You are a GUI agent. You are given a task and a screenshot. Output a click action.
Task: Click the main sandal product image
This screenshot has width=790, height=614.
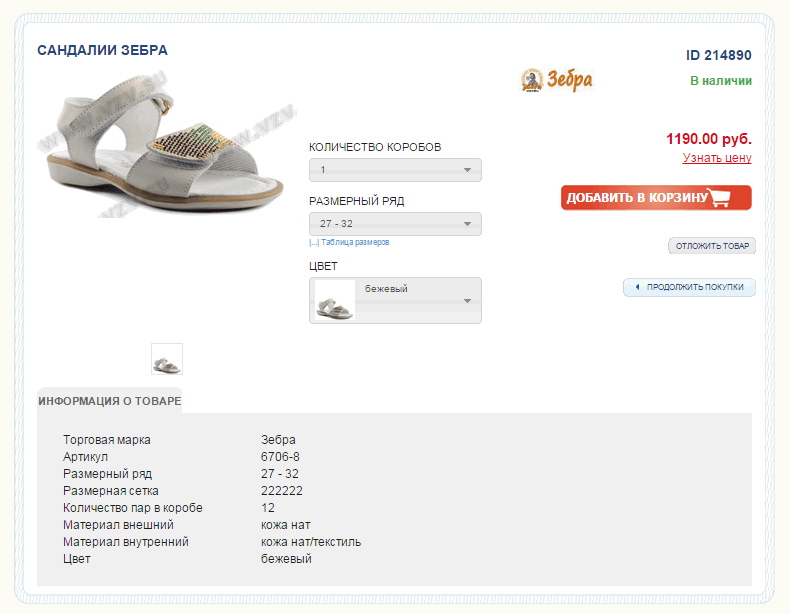167,145
